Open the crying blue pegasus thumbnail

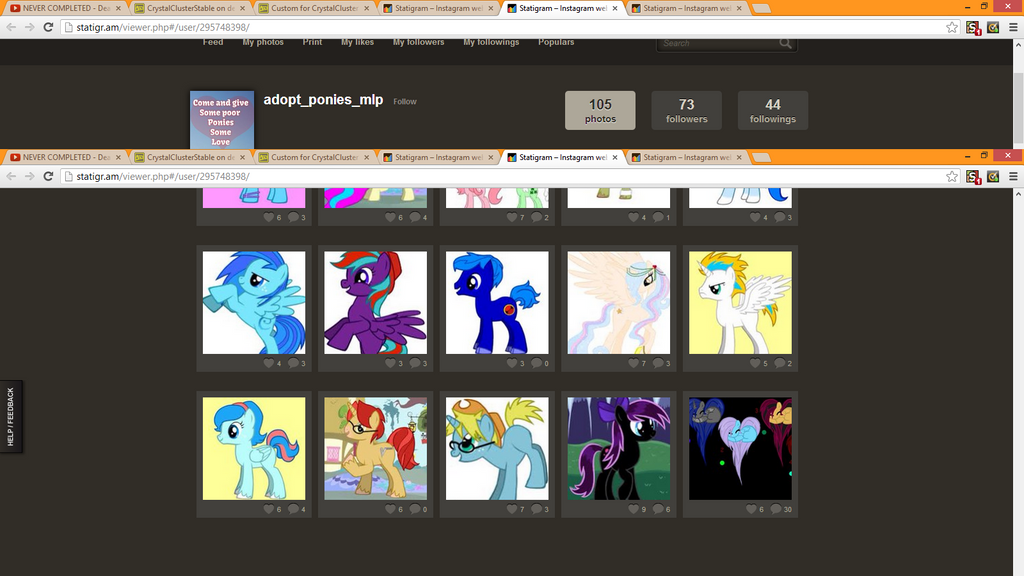coord(254,302)
